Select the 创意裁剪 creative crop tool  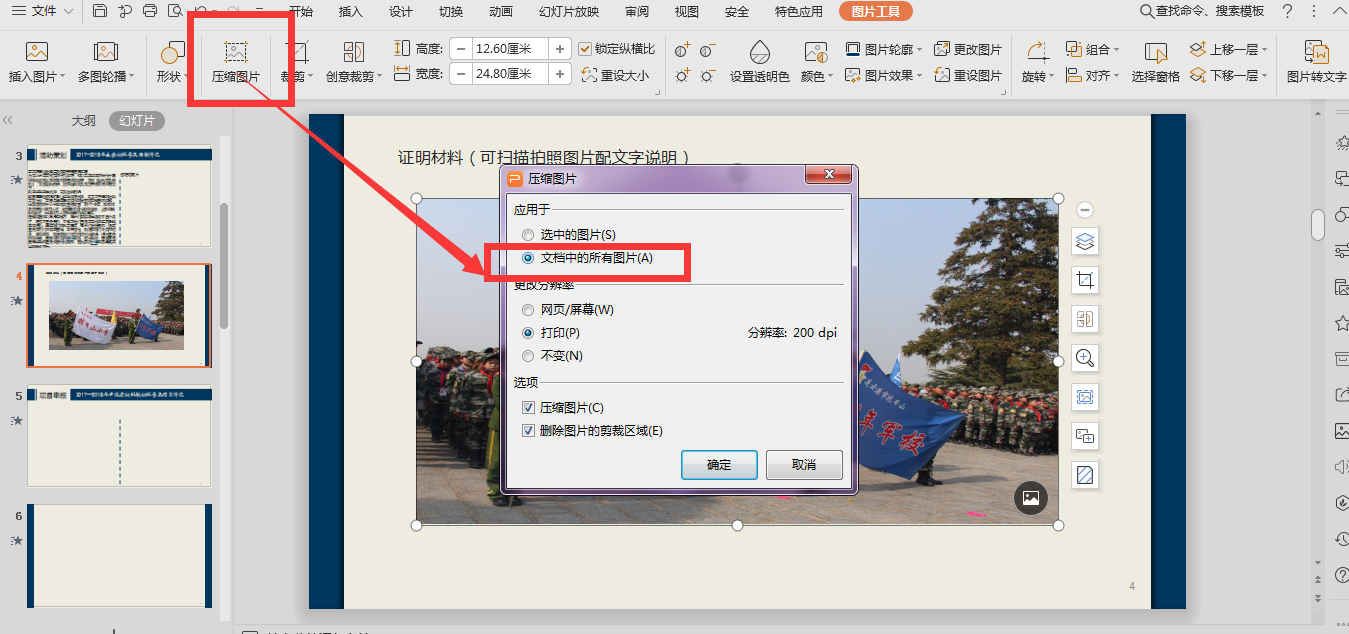tap(353, 53)
